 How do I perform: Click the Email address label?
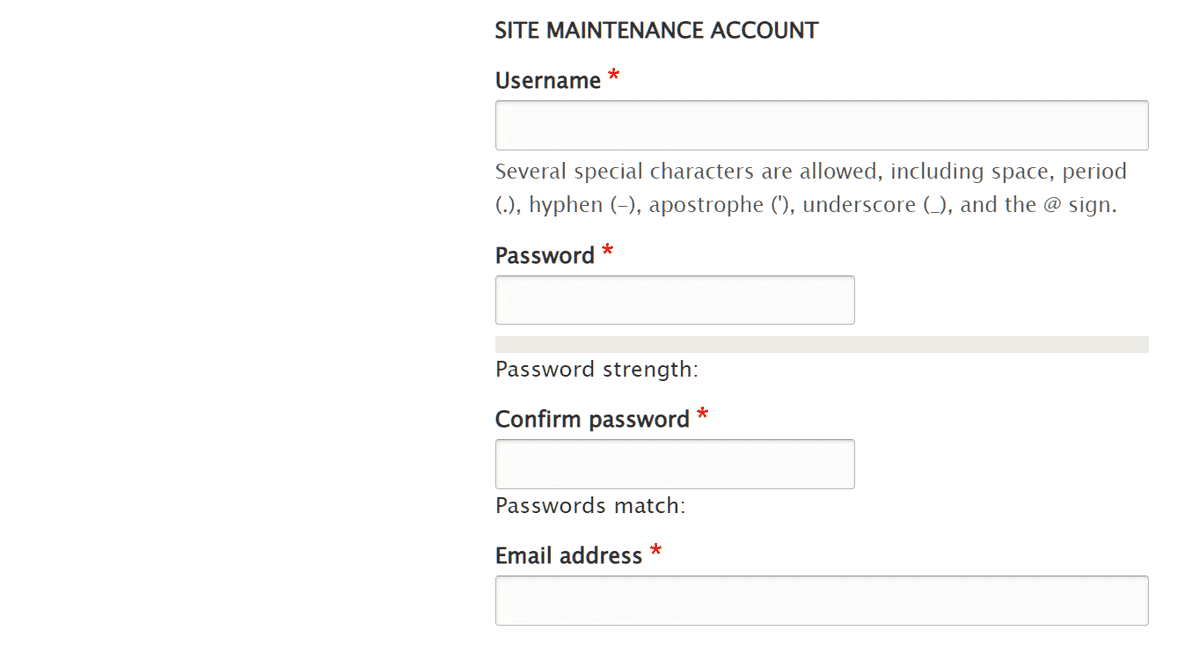(x=568, y=556)
